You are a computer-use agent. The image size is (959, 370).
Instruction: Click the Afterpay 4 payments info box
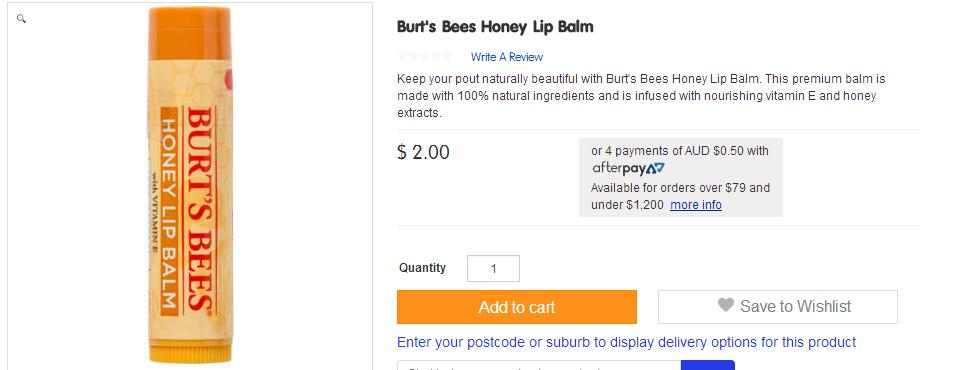pos(681,177)
